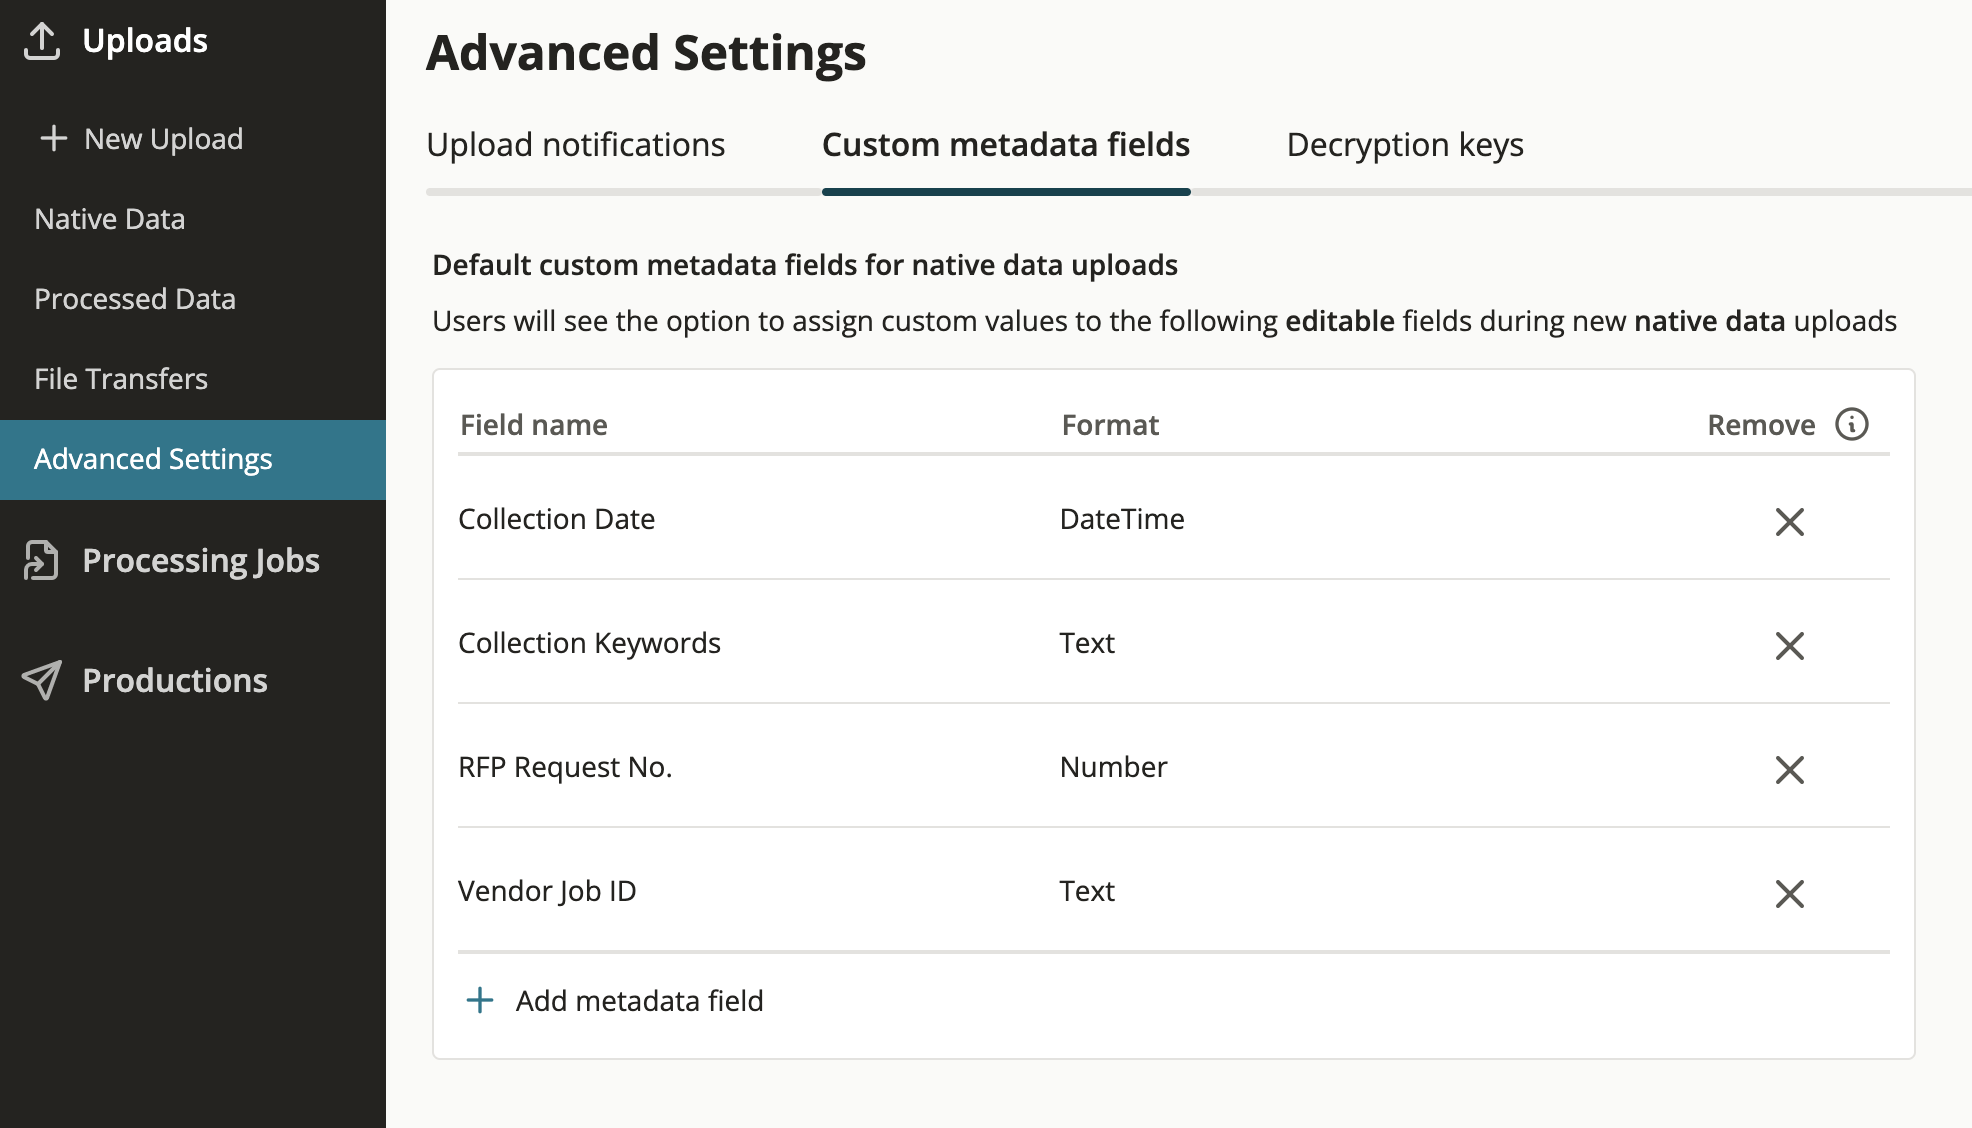The height and width of the screenshot is (1128, 1972).
Task: Switch to the Upload notifications tab
Action: point(576,145)
